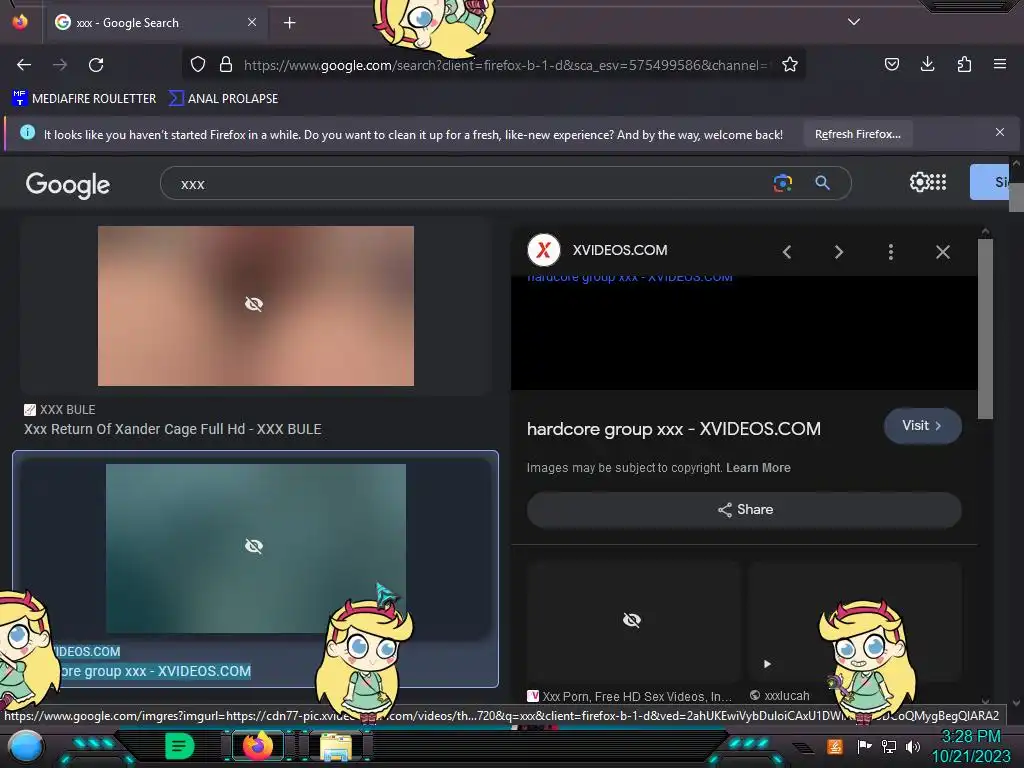Open the extensions puzzle-piece menu
Viewport: 1024px width, 768px height.
[964, 64]
